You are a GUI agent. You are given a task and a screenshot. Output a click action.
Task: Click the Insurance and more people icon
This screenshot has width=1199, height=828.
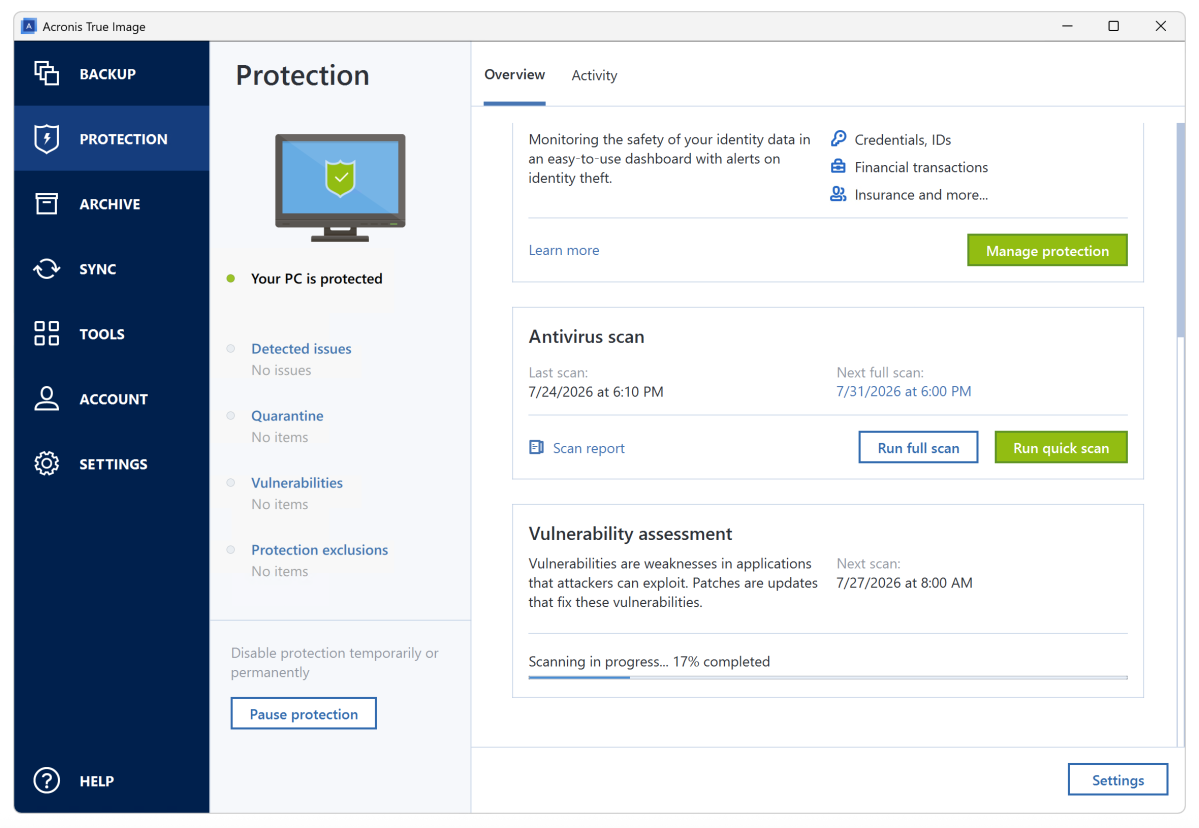839,193
